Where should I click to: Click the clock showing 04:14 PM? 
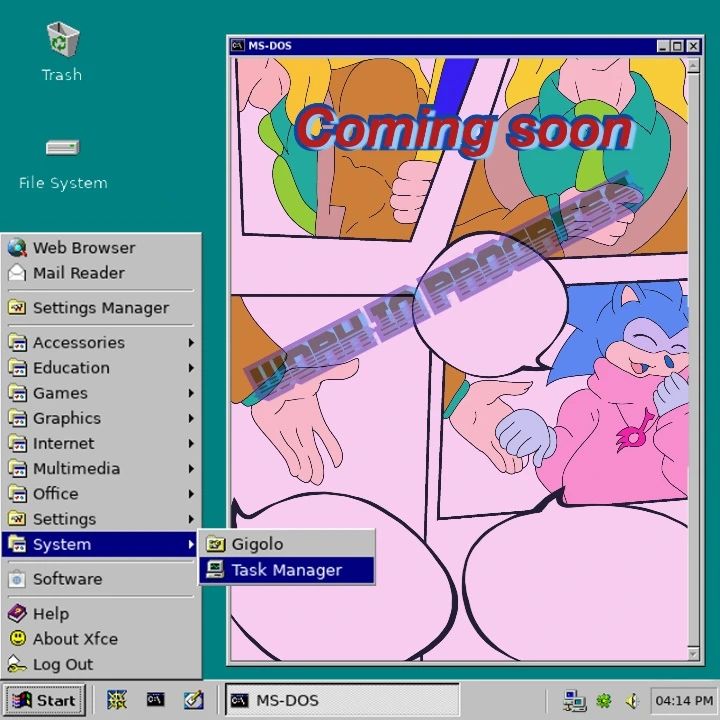[x=684, y=700]
